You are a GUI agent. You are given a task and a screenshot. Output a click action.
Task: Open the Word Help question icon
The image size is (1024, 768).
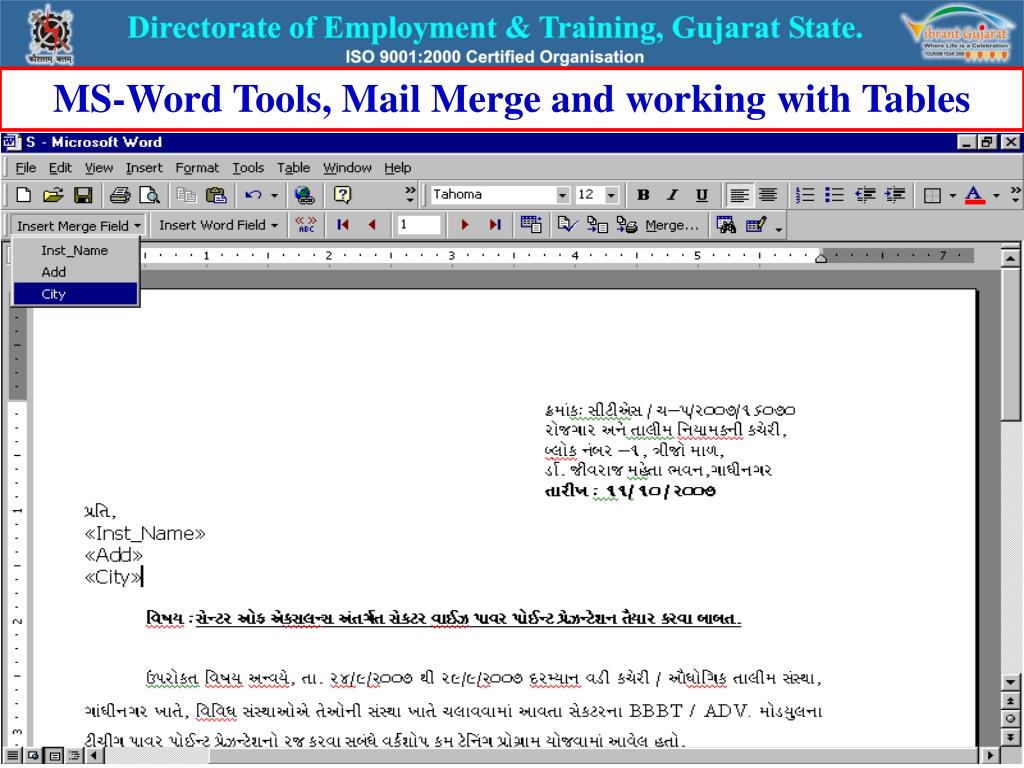[342, 195]
